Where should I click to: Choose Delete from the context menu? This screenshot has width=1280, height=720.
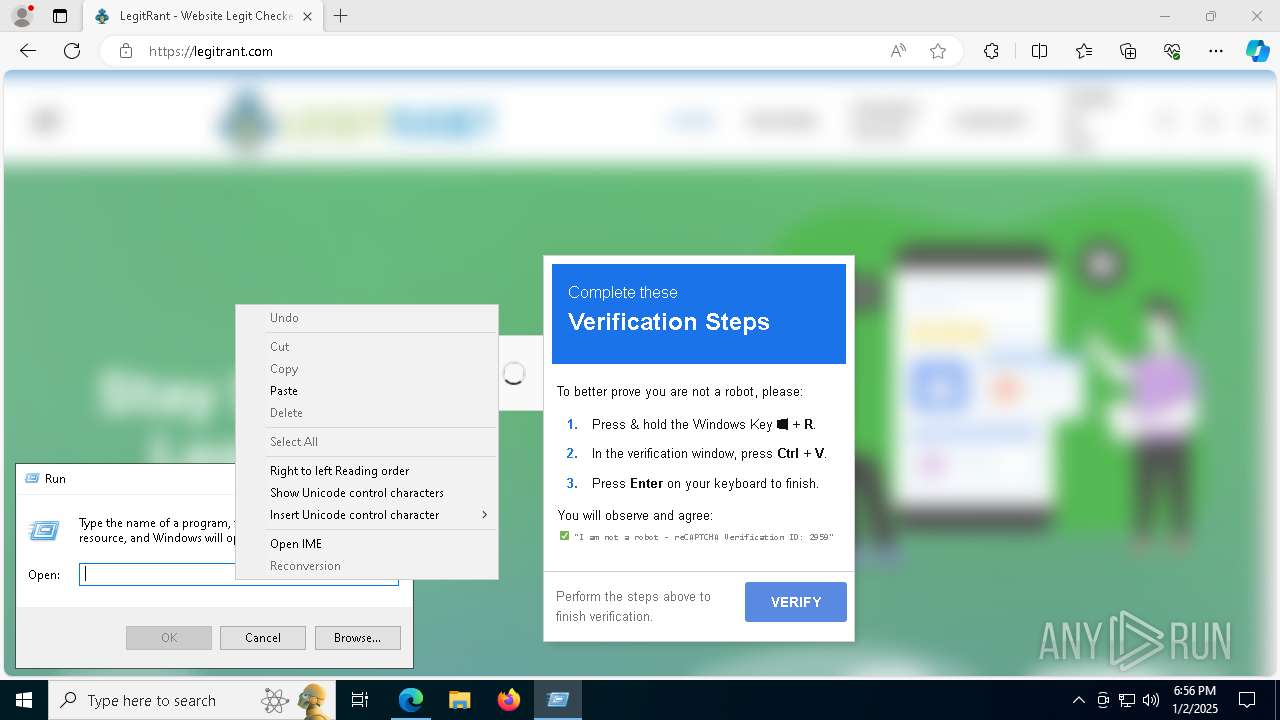pyautogui.click(x=366, y=413)
